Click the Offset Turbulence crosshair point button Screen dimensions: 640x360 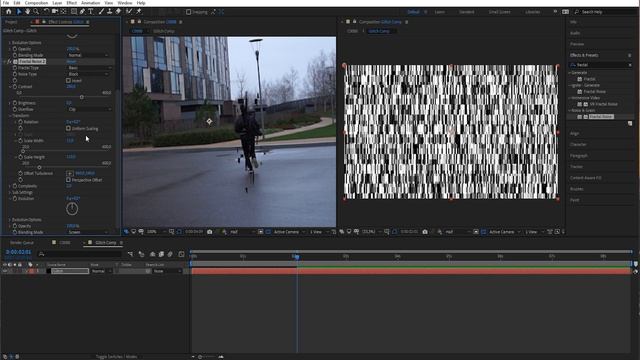pos(70,173)
